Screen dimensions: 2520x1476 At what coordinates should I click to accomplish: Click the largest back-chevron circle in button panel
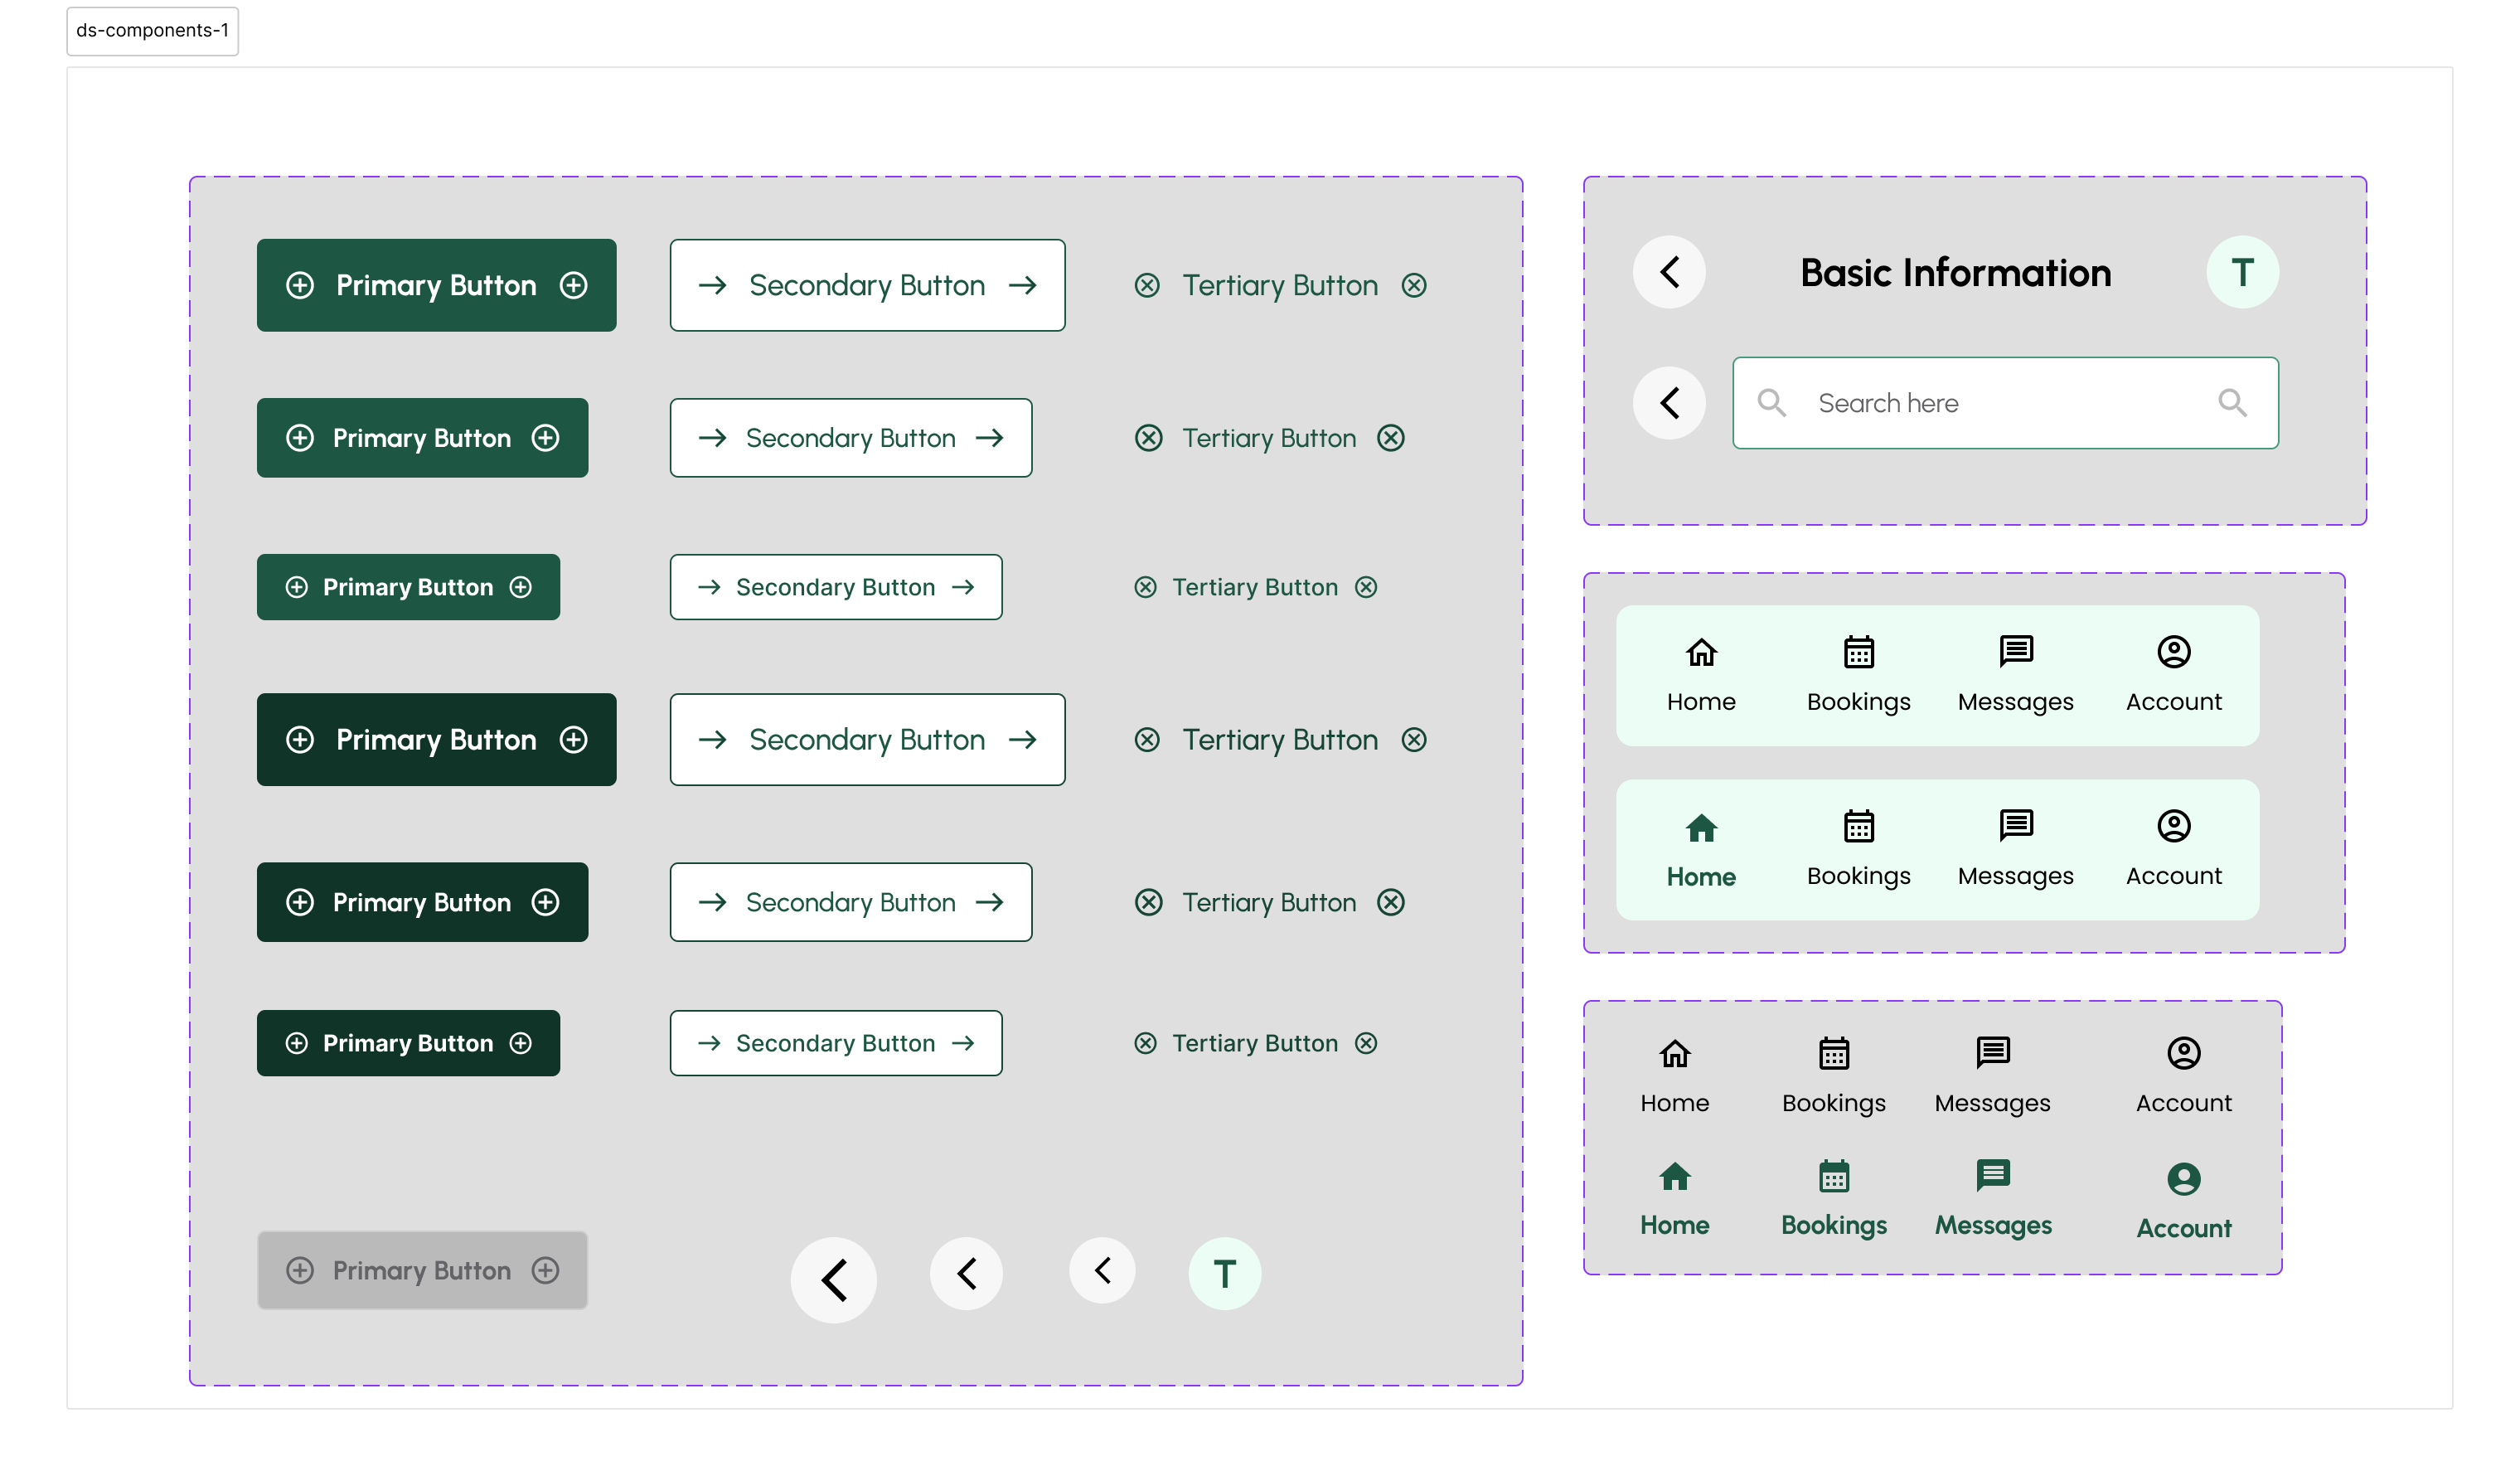[x=834, y=1280]
